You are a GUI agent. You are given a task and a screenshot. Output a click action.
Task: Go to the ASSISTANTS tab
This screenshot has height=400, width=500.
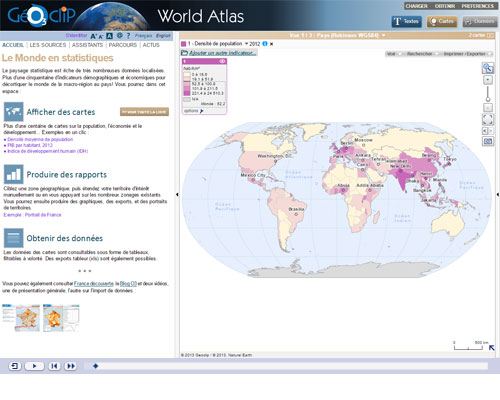point(87,45)
